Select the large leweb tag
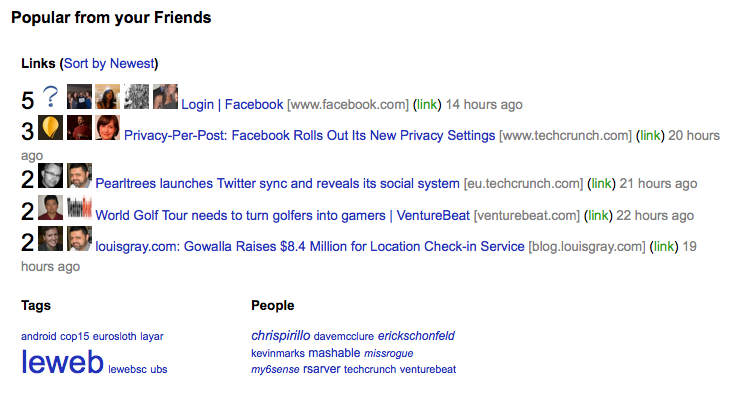This screenshot has width=752, height=396. tap(62, 362)
